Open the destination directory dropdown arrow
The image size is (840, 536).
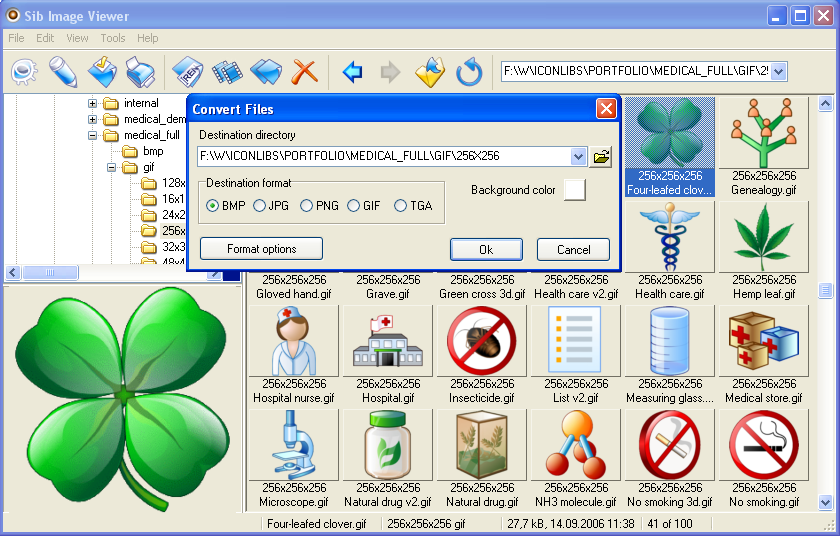pyautogui.click(x=578, y=156)
